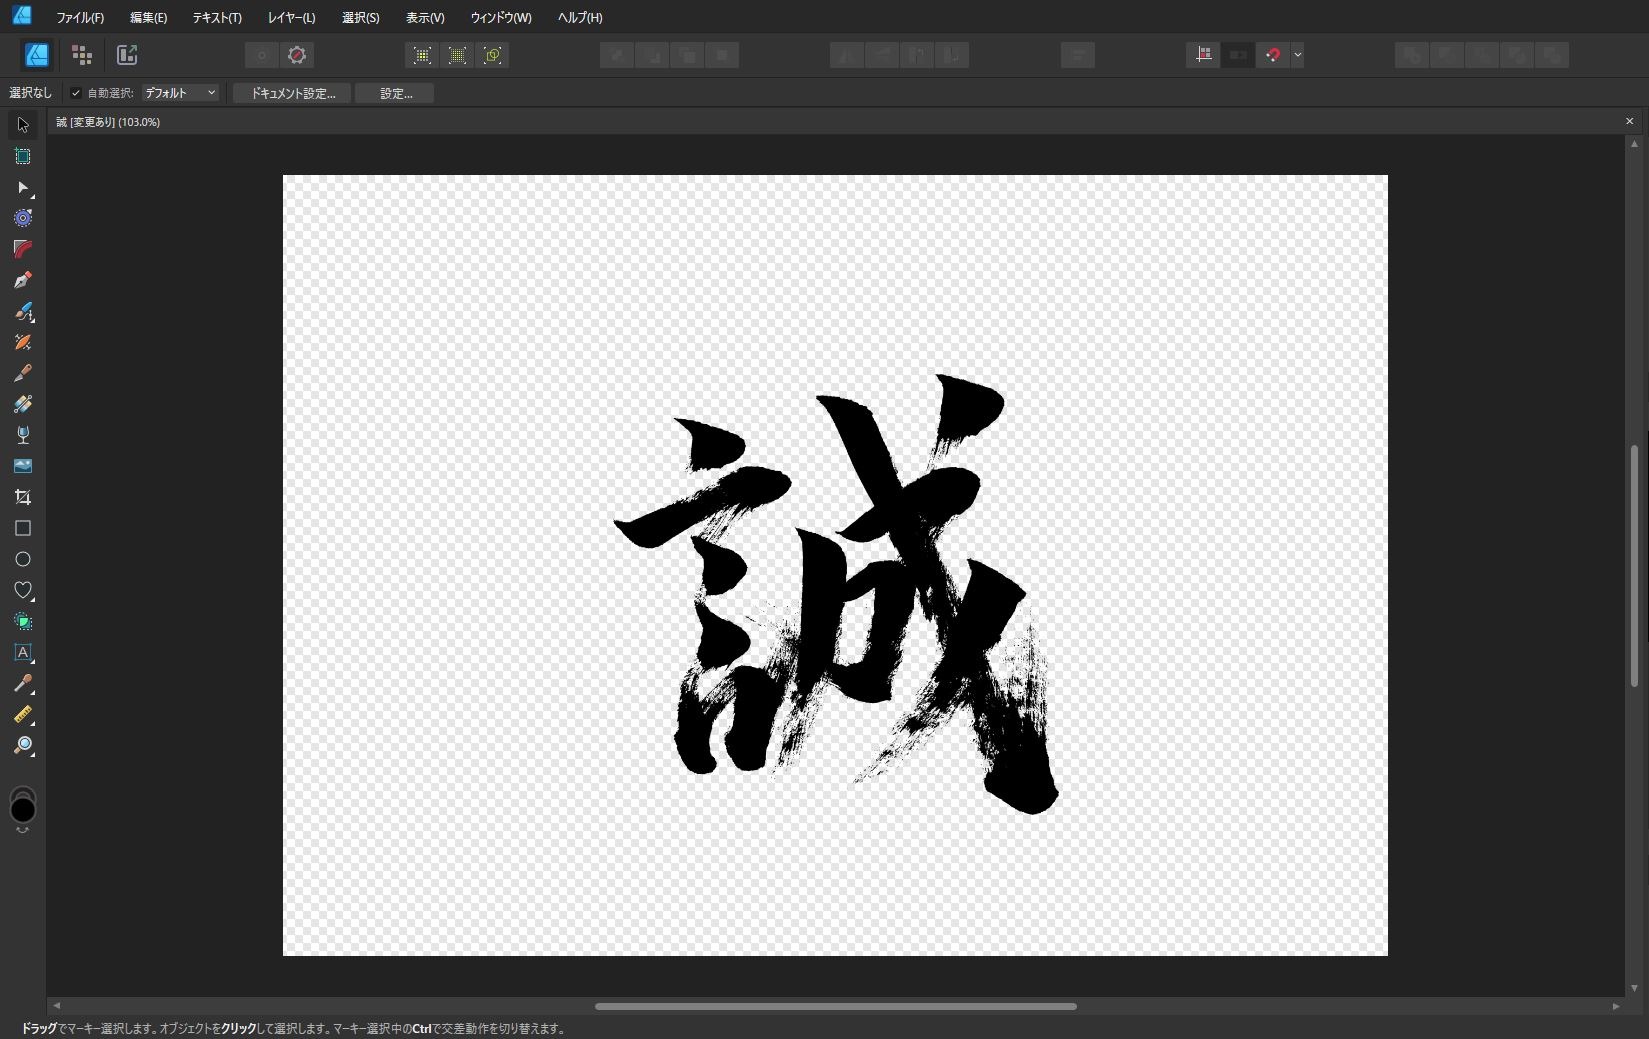Open the レイヤー(L) menu
This screenshot has width=1649, height=1039.
coord(291,18)
